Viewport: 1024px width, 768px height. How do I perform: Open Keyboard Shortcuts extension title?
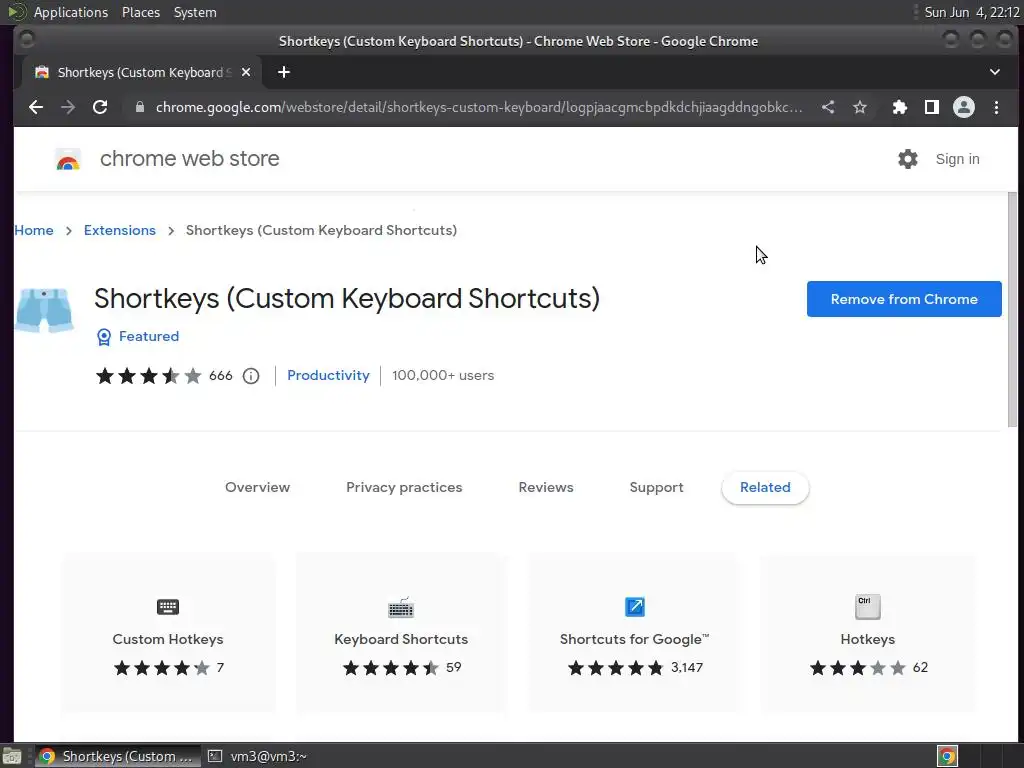coord(401,639)
